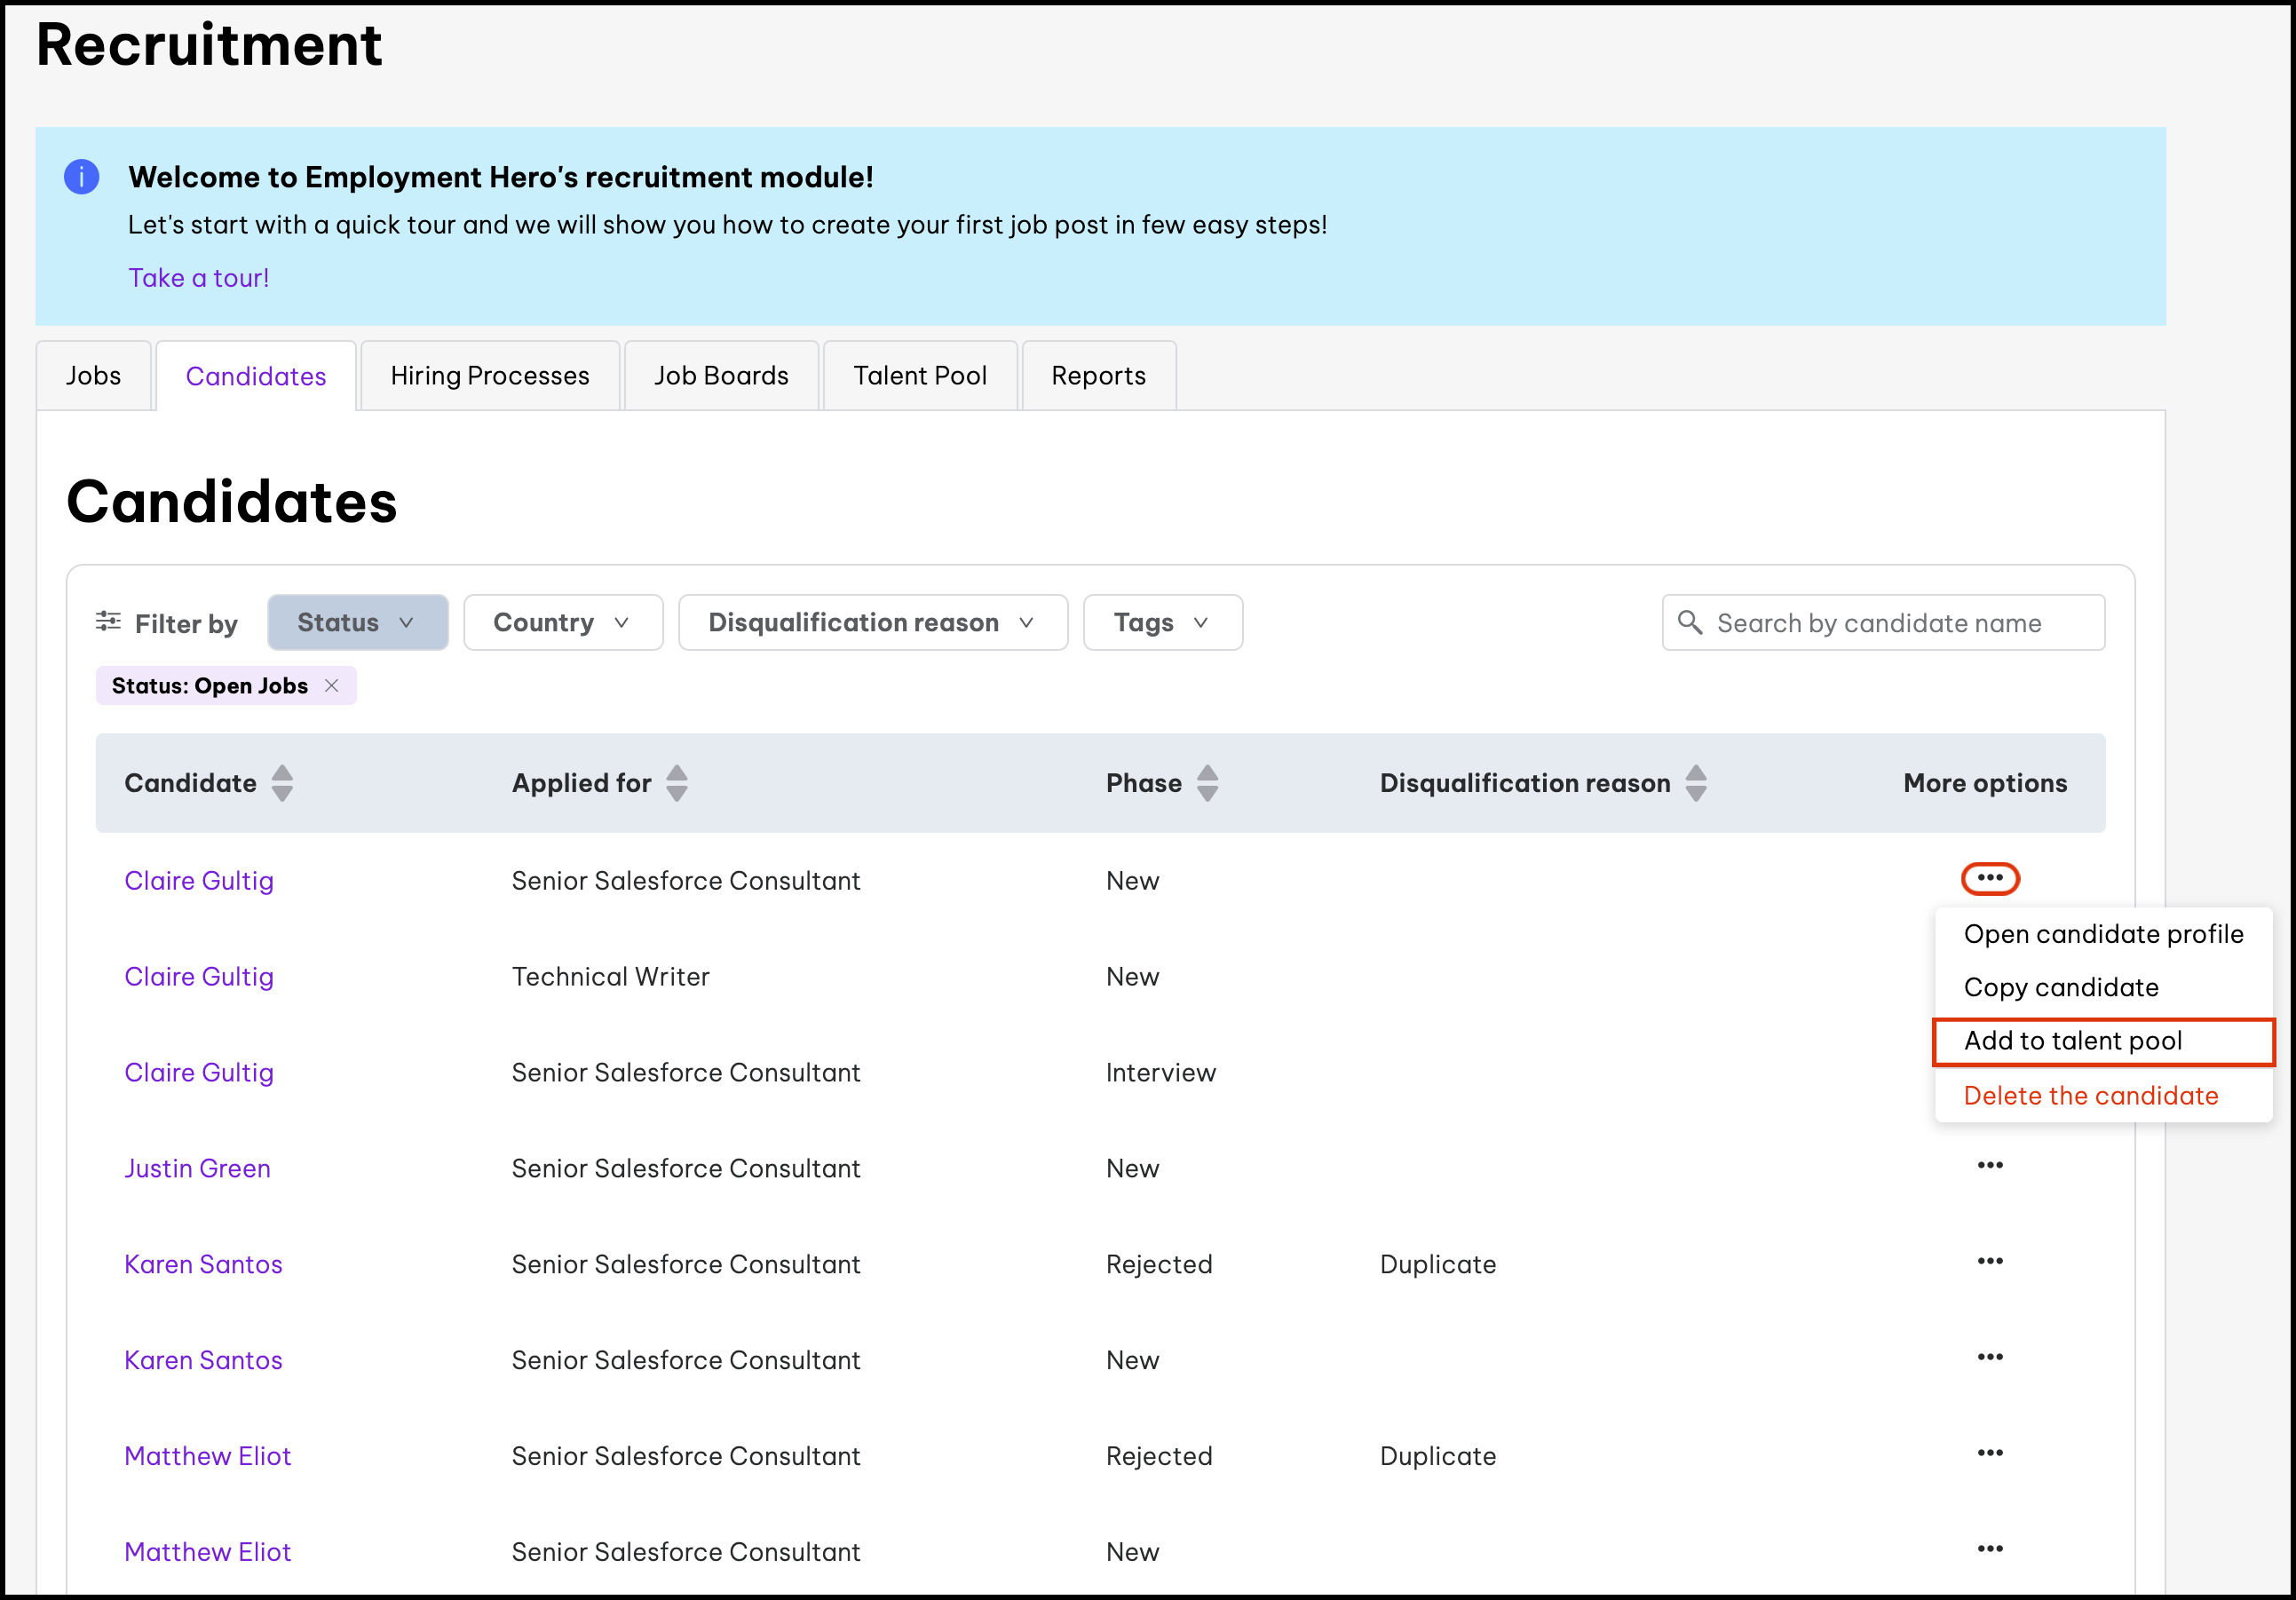Select Add to talent pool menu item
Screen dimensions: 2296x1600
(2072, 1041)
